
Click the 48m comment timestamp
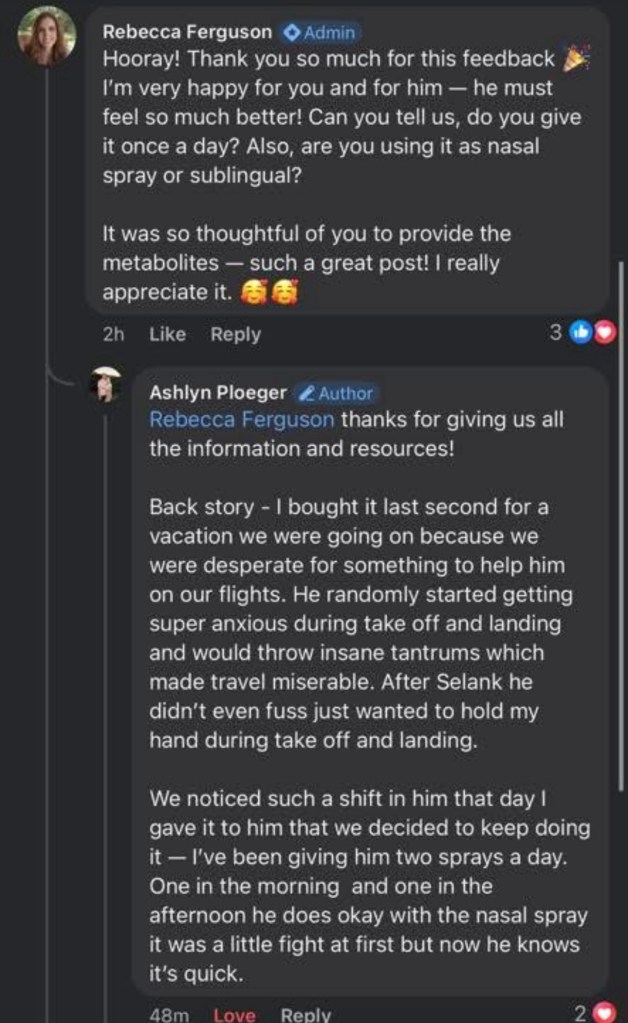coord(169,1014)
